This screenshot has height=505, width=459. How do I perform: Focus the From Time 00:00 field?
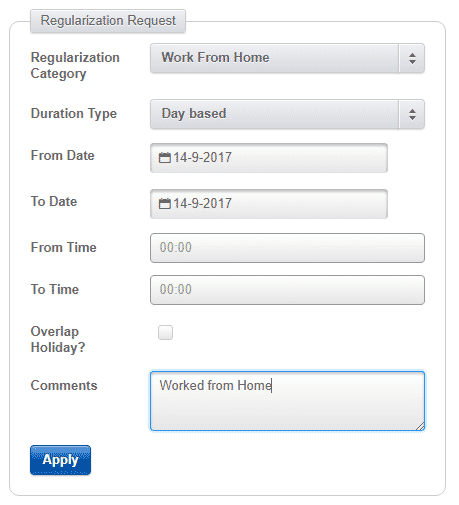point(287,248)
